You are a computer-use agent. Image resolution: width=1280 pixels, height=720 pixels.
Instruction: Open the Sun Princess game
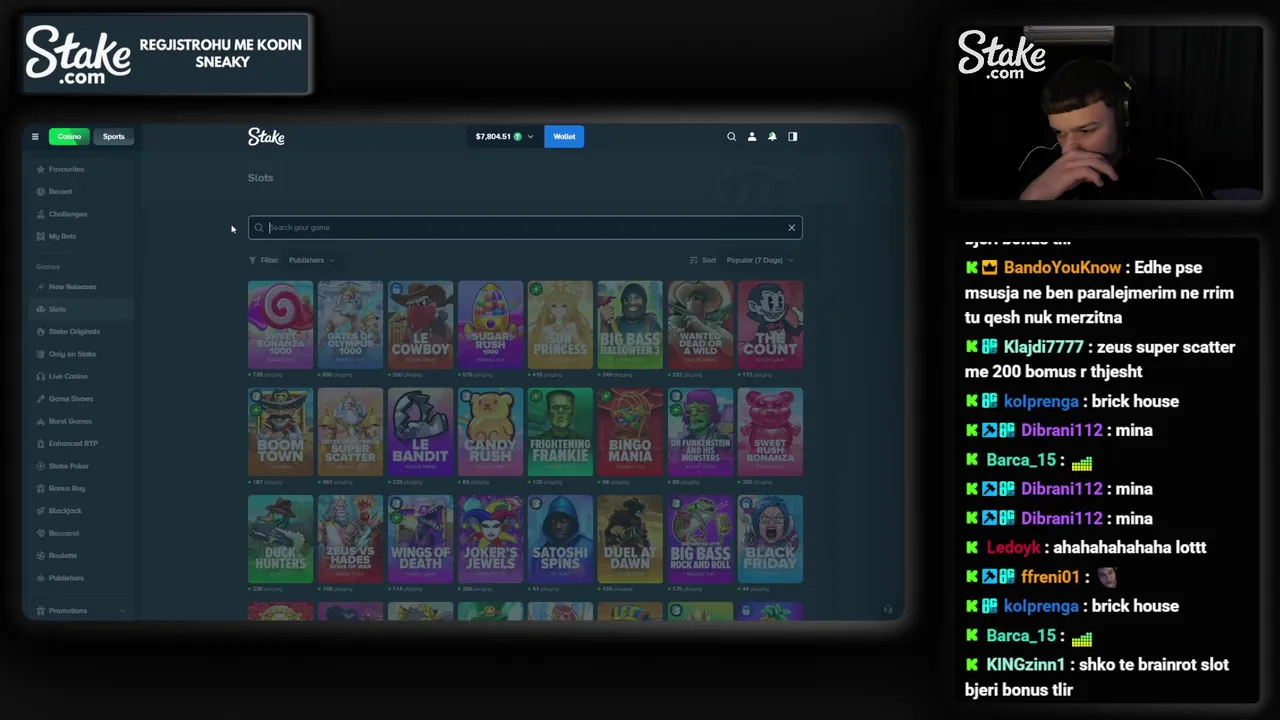(x=560, y=325)
